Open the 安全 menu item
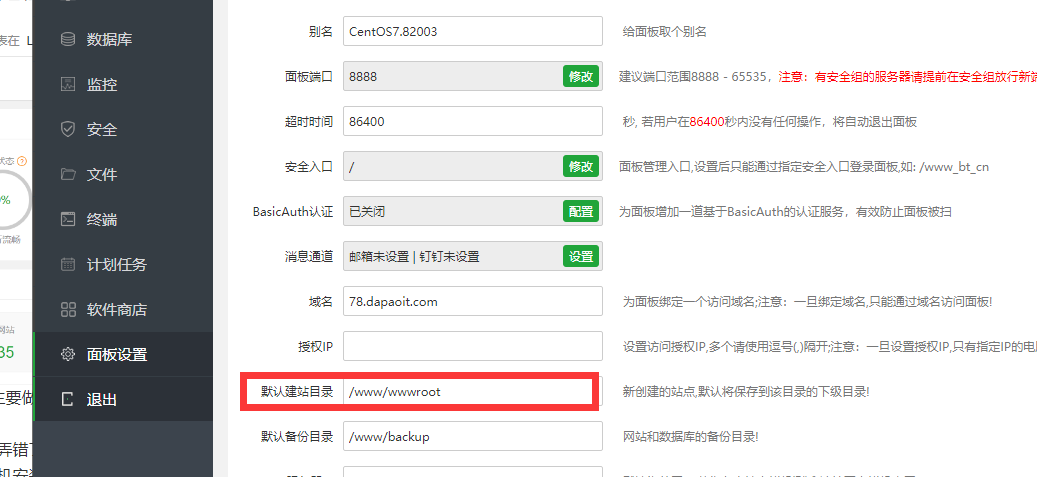This screenshot has width=1037, height=477. 122,130
